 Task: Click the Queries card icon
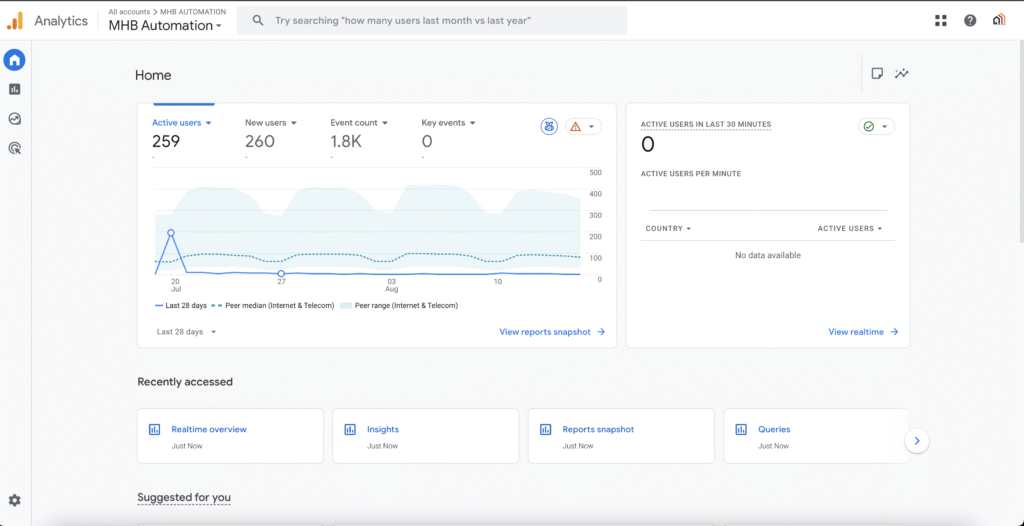[x=741, y=429]
